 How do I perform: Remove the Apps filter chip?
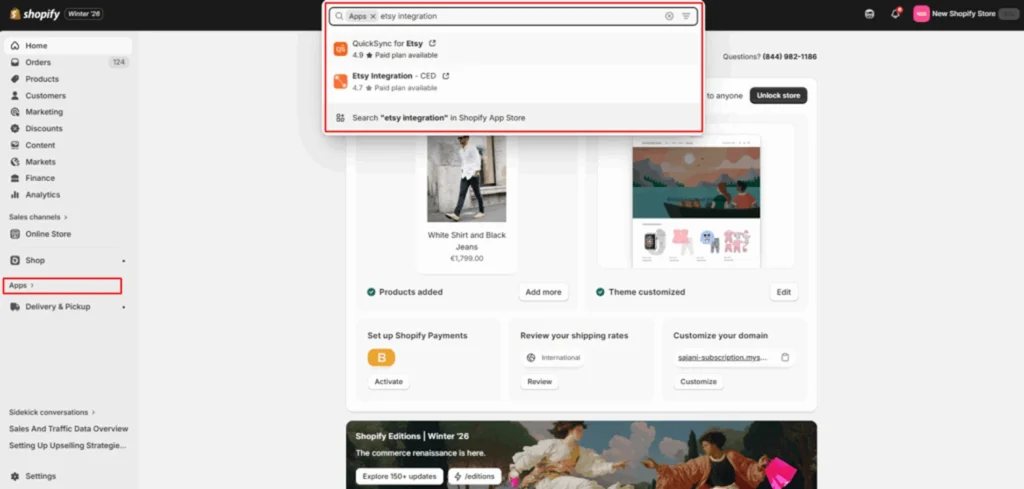(x=373, y=16)
